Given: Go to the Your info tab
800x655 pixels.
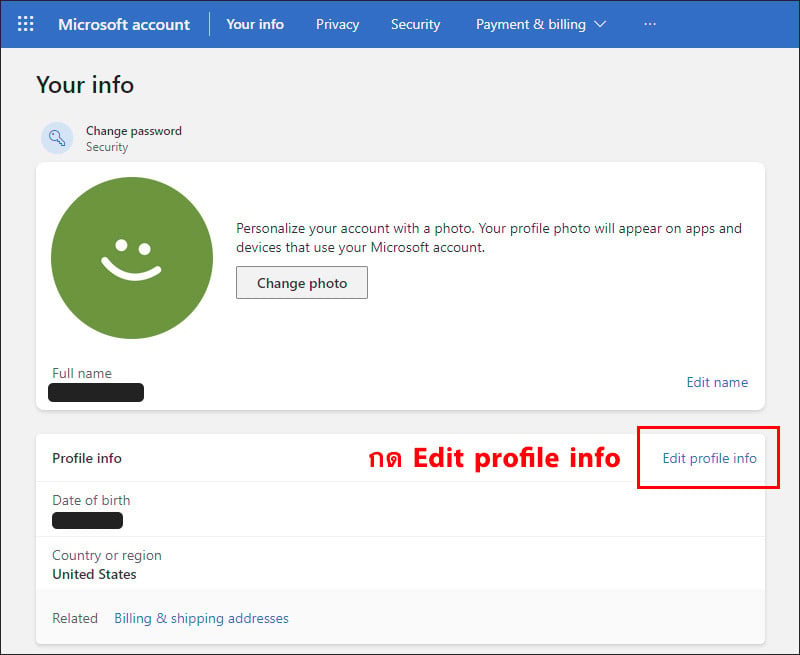Looking at the screenshot, I should pyautogui.click(x=255, y=24).
